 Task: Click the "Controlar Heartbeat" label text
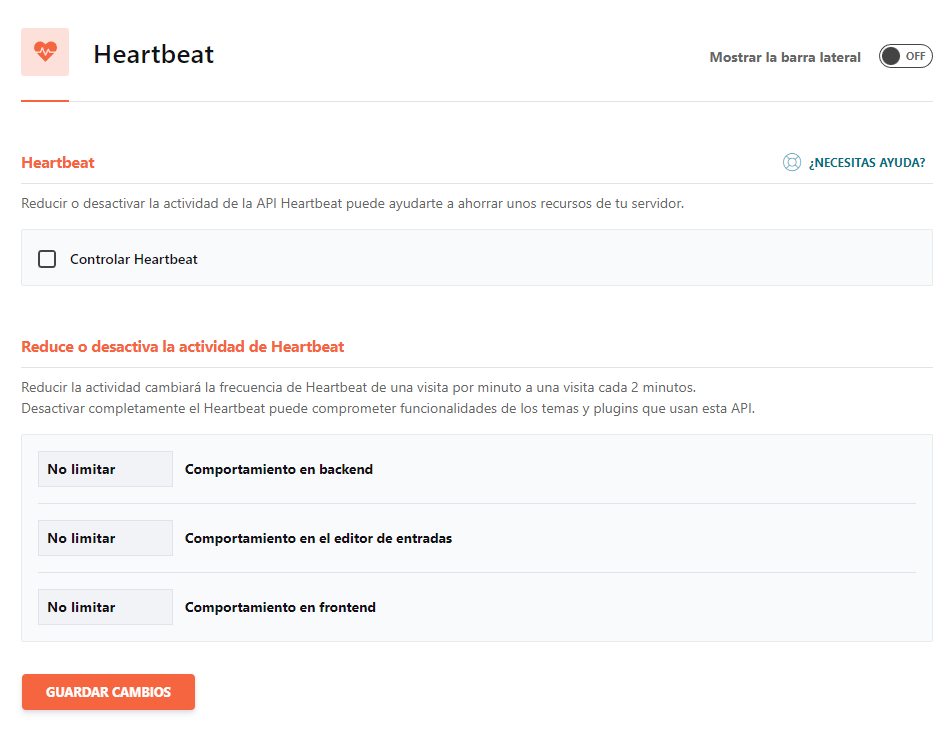[134, 259]
